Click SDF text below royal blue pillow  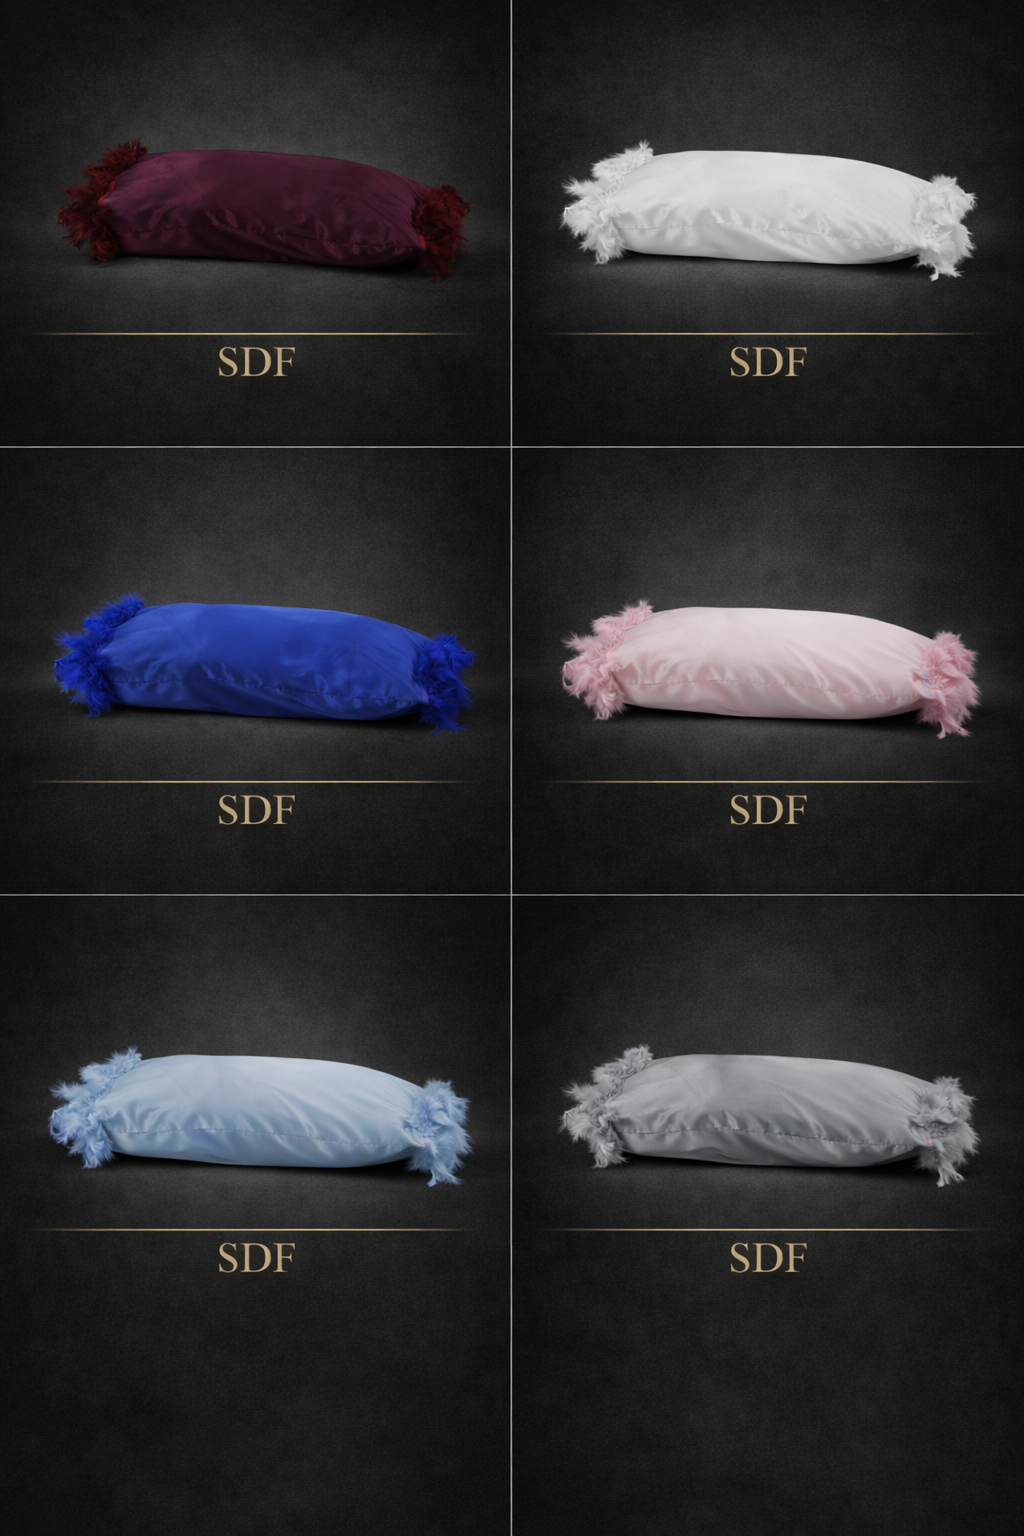[x=256, y=810]
